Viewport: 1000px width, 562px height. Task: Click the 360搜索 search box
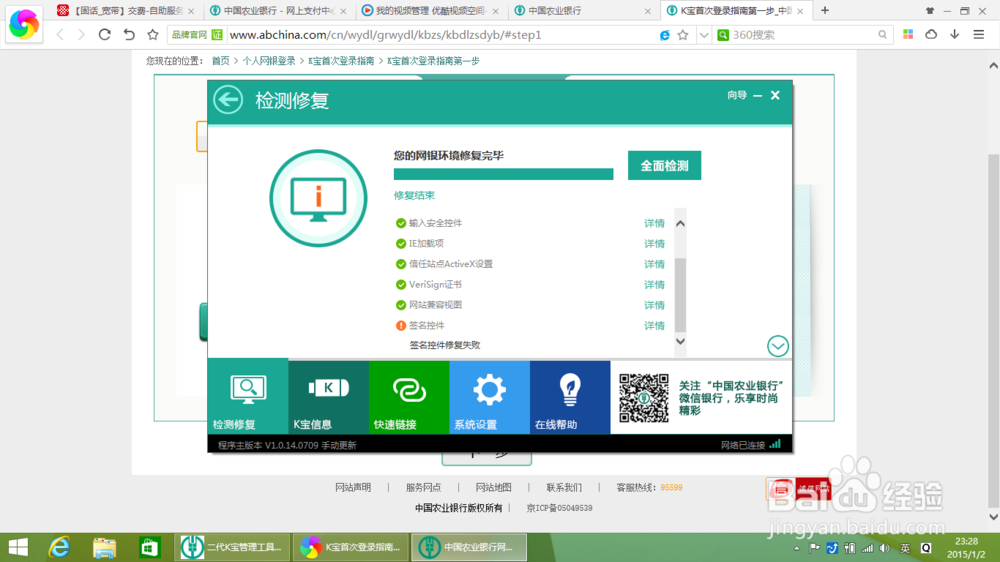pyautogui.click(x=803, y=35)
